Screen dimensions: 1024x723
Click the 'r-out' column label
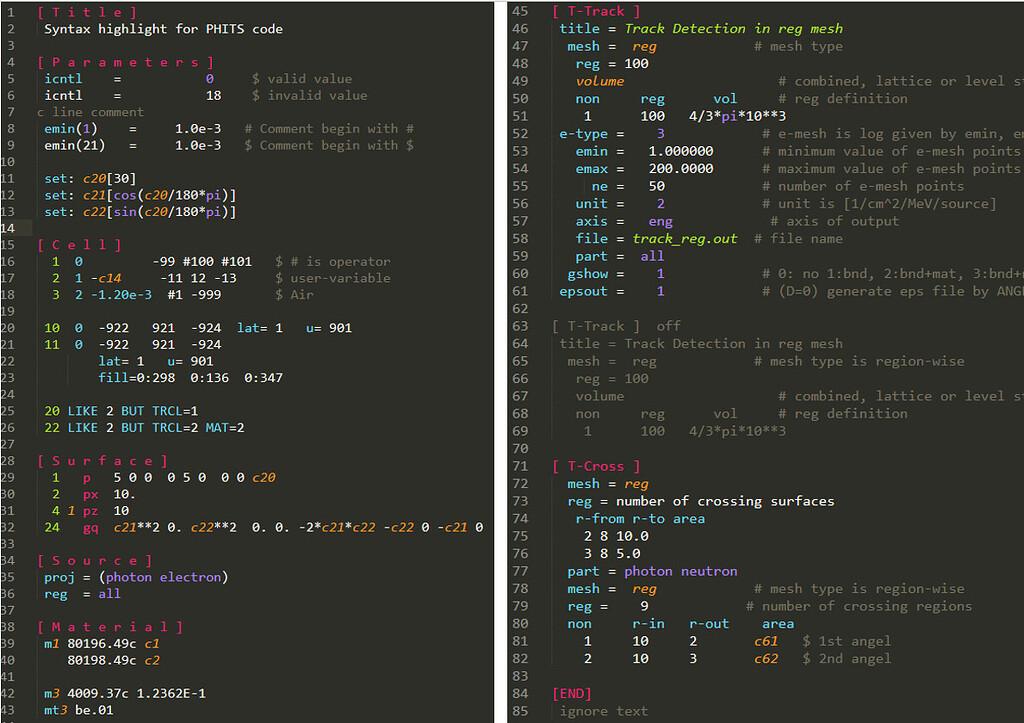pyautogui.click(x=709, y=624)
